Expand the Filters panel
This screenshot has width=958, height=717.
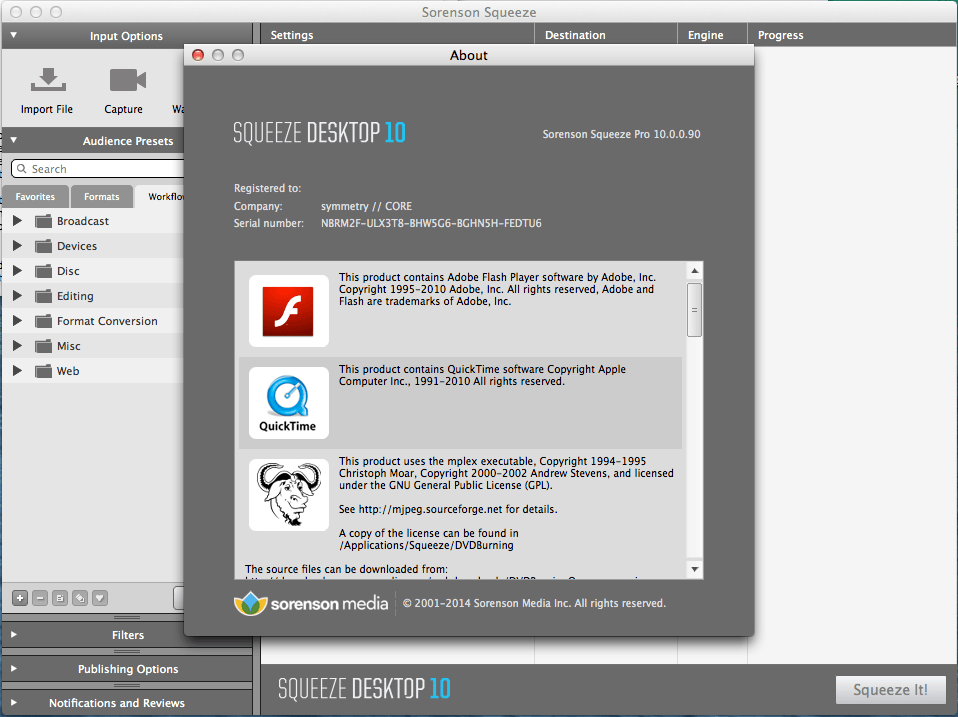coord(13,635)
